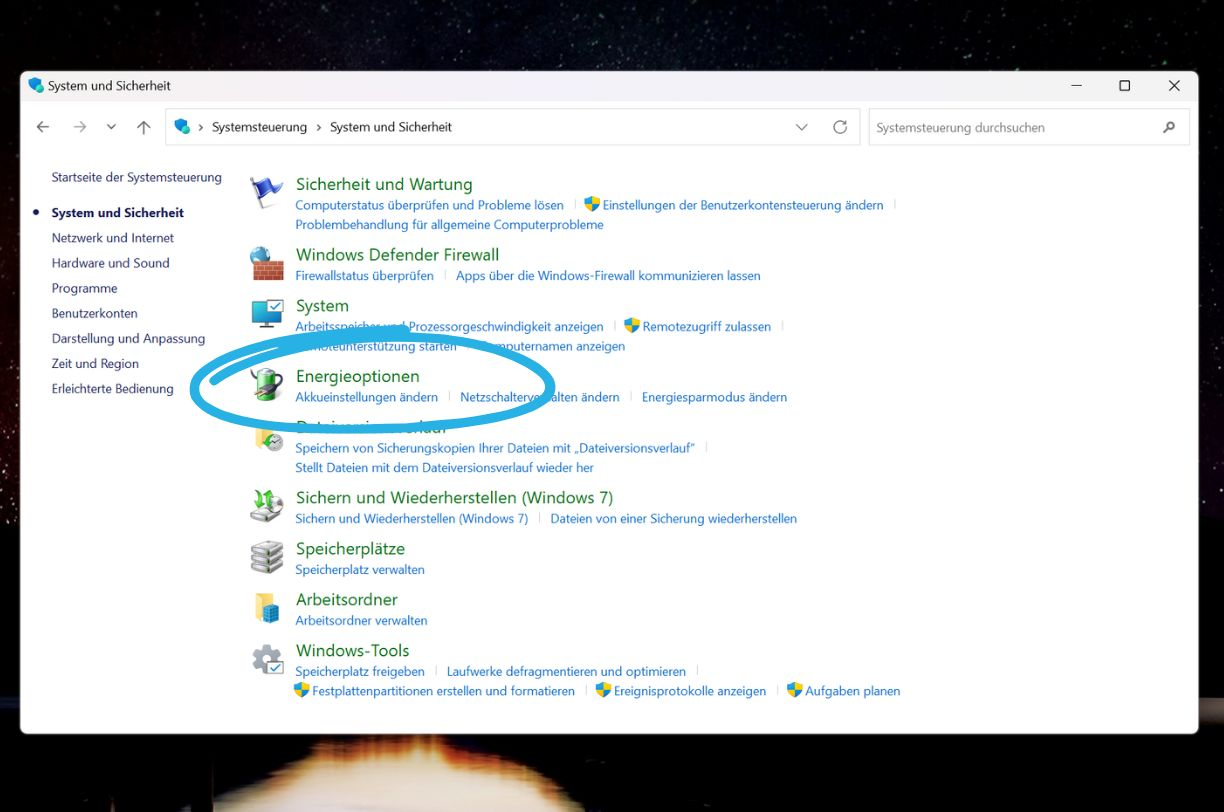
Task: Open Netzwerk und Internet category
Action: (113, 238)
